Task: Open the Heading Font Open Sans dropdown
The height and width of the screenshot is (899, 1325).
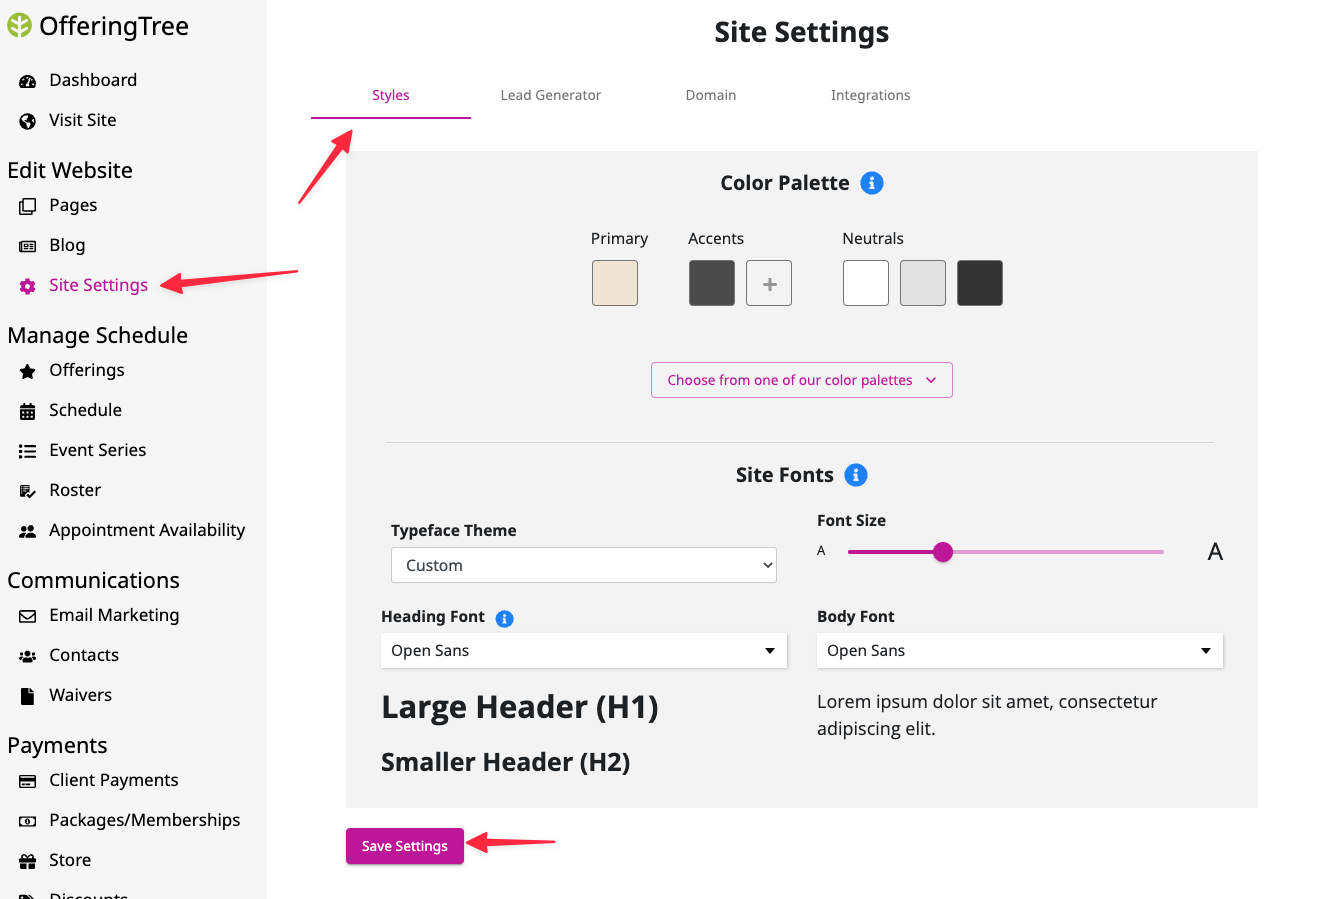Action: tap(584, 650)
